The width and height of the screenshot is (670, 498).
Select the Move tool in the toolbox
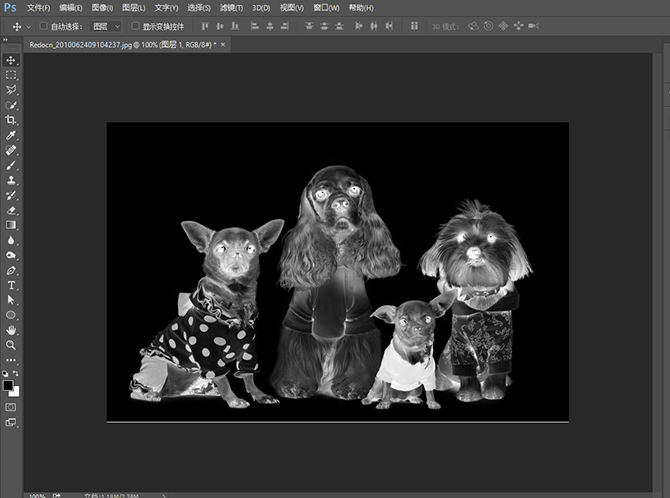(x=11, y=60)
